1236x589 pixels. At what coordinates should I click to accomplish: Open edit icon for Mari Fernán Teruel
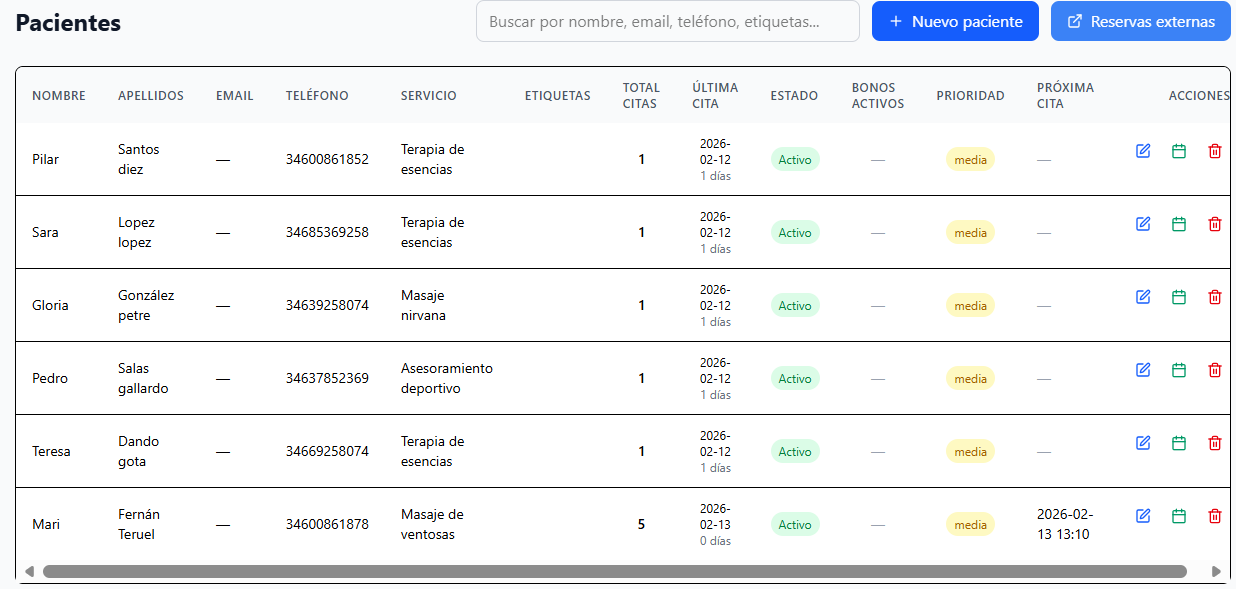pos(1143,516)
